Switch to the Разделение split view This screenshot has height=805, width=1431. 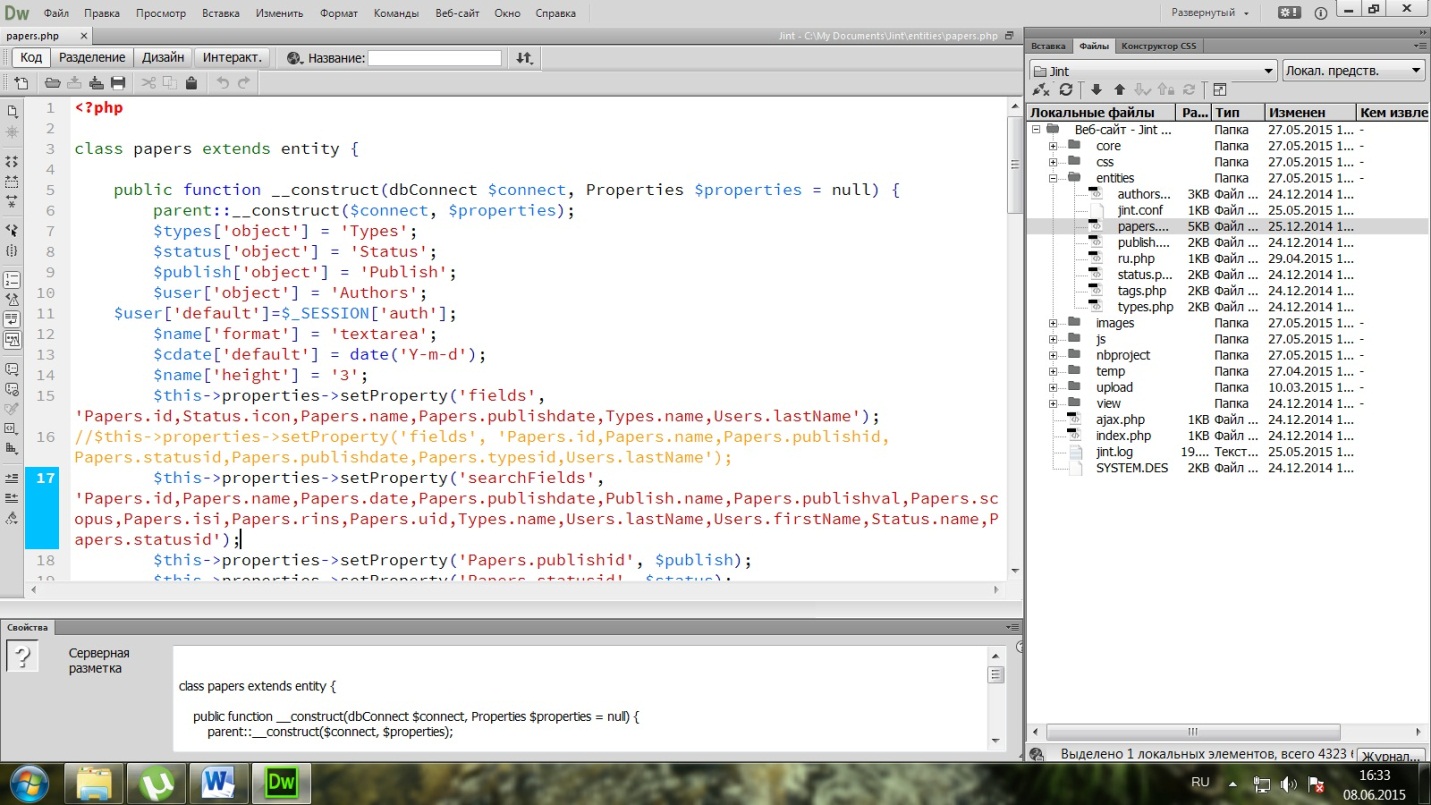click(x=92, y=58)
